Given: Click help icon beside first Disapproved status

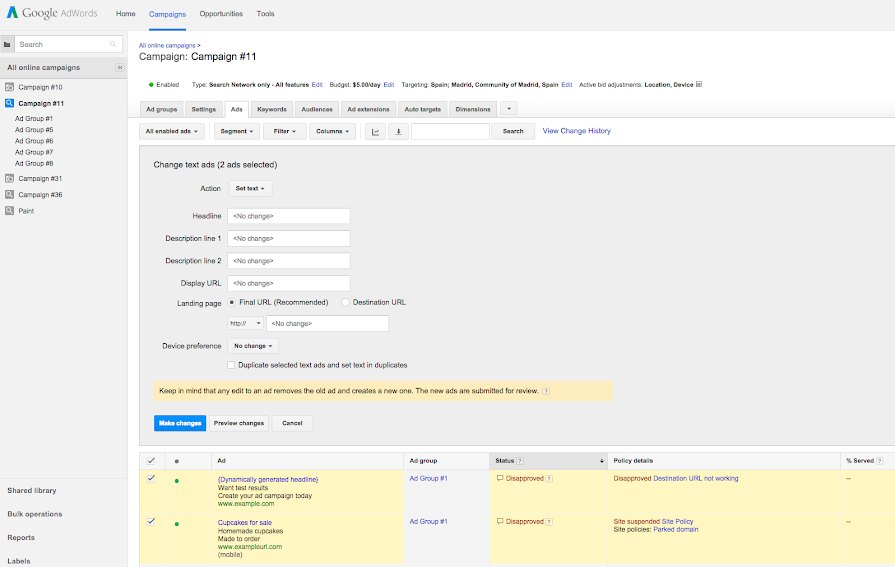Looking at the screenshot, I should 549,479.
